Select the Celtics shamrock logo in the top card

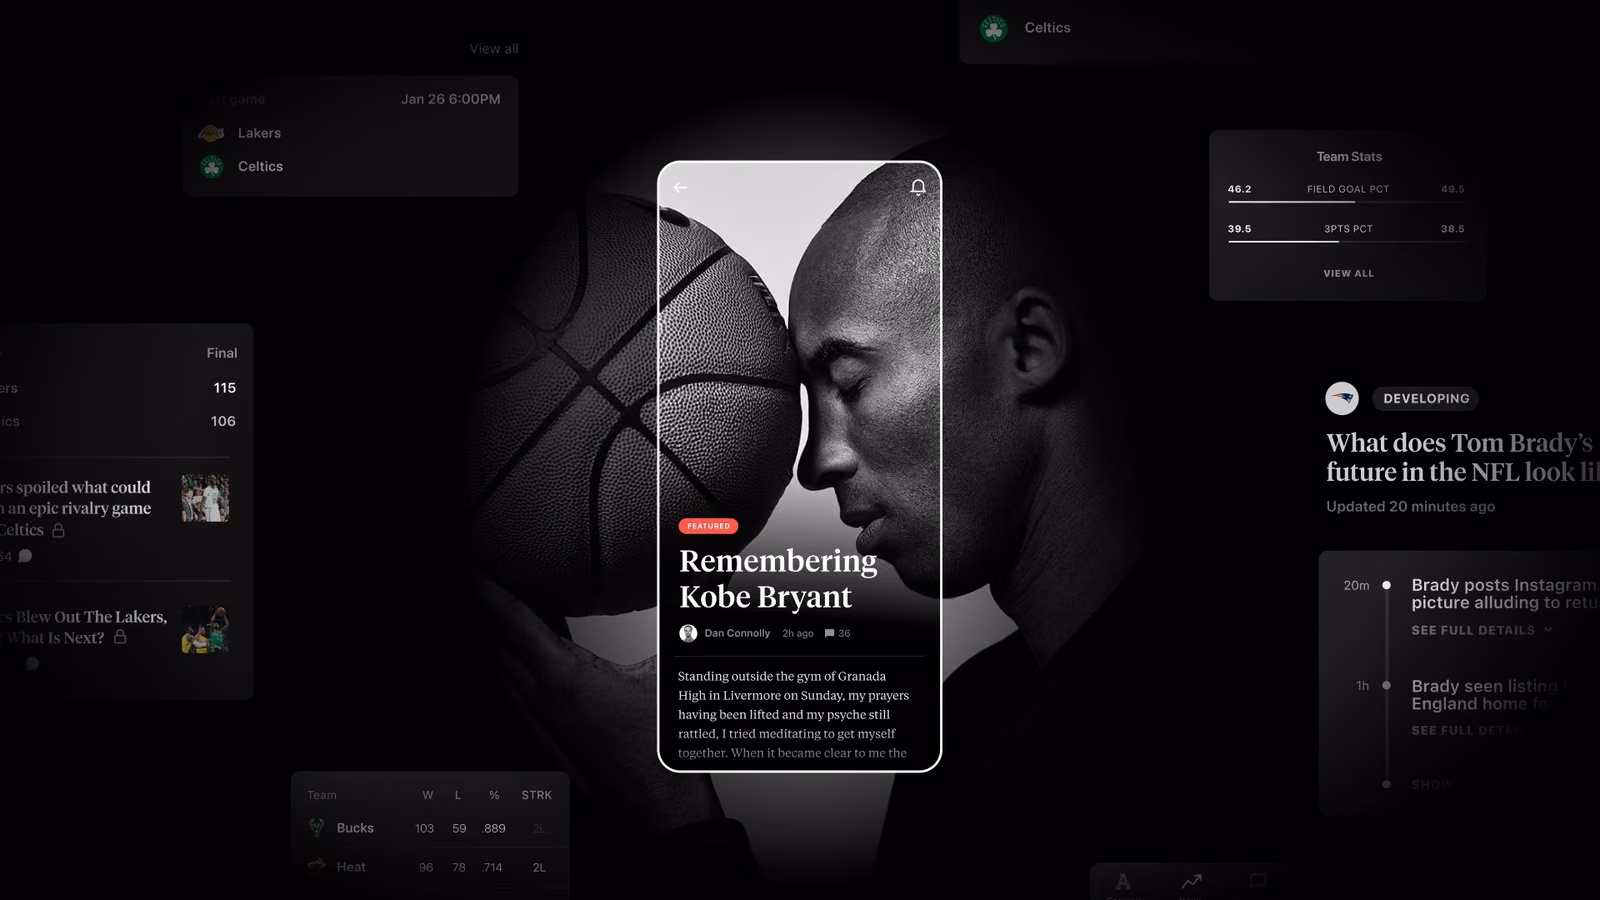(994, 28)
